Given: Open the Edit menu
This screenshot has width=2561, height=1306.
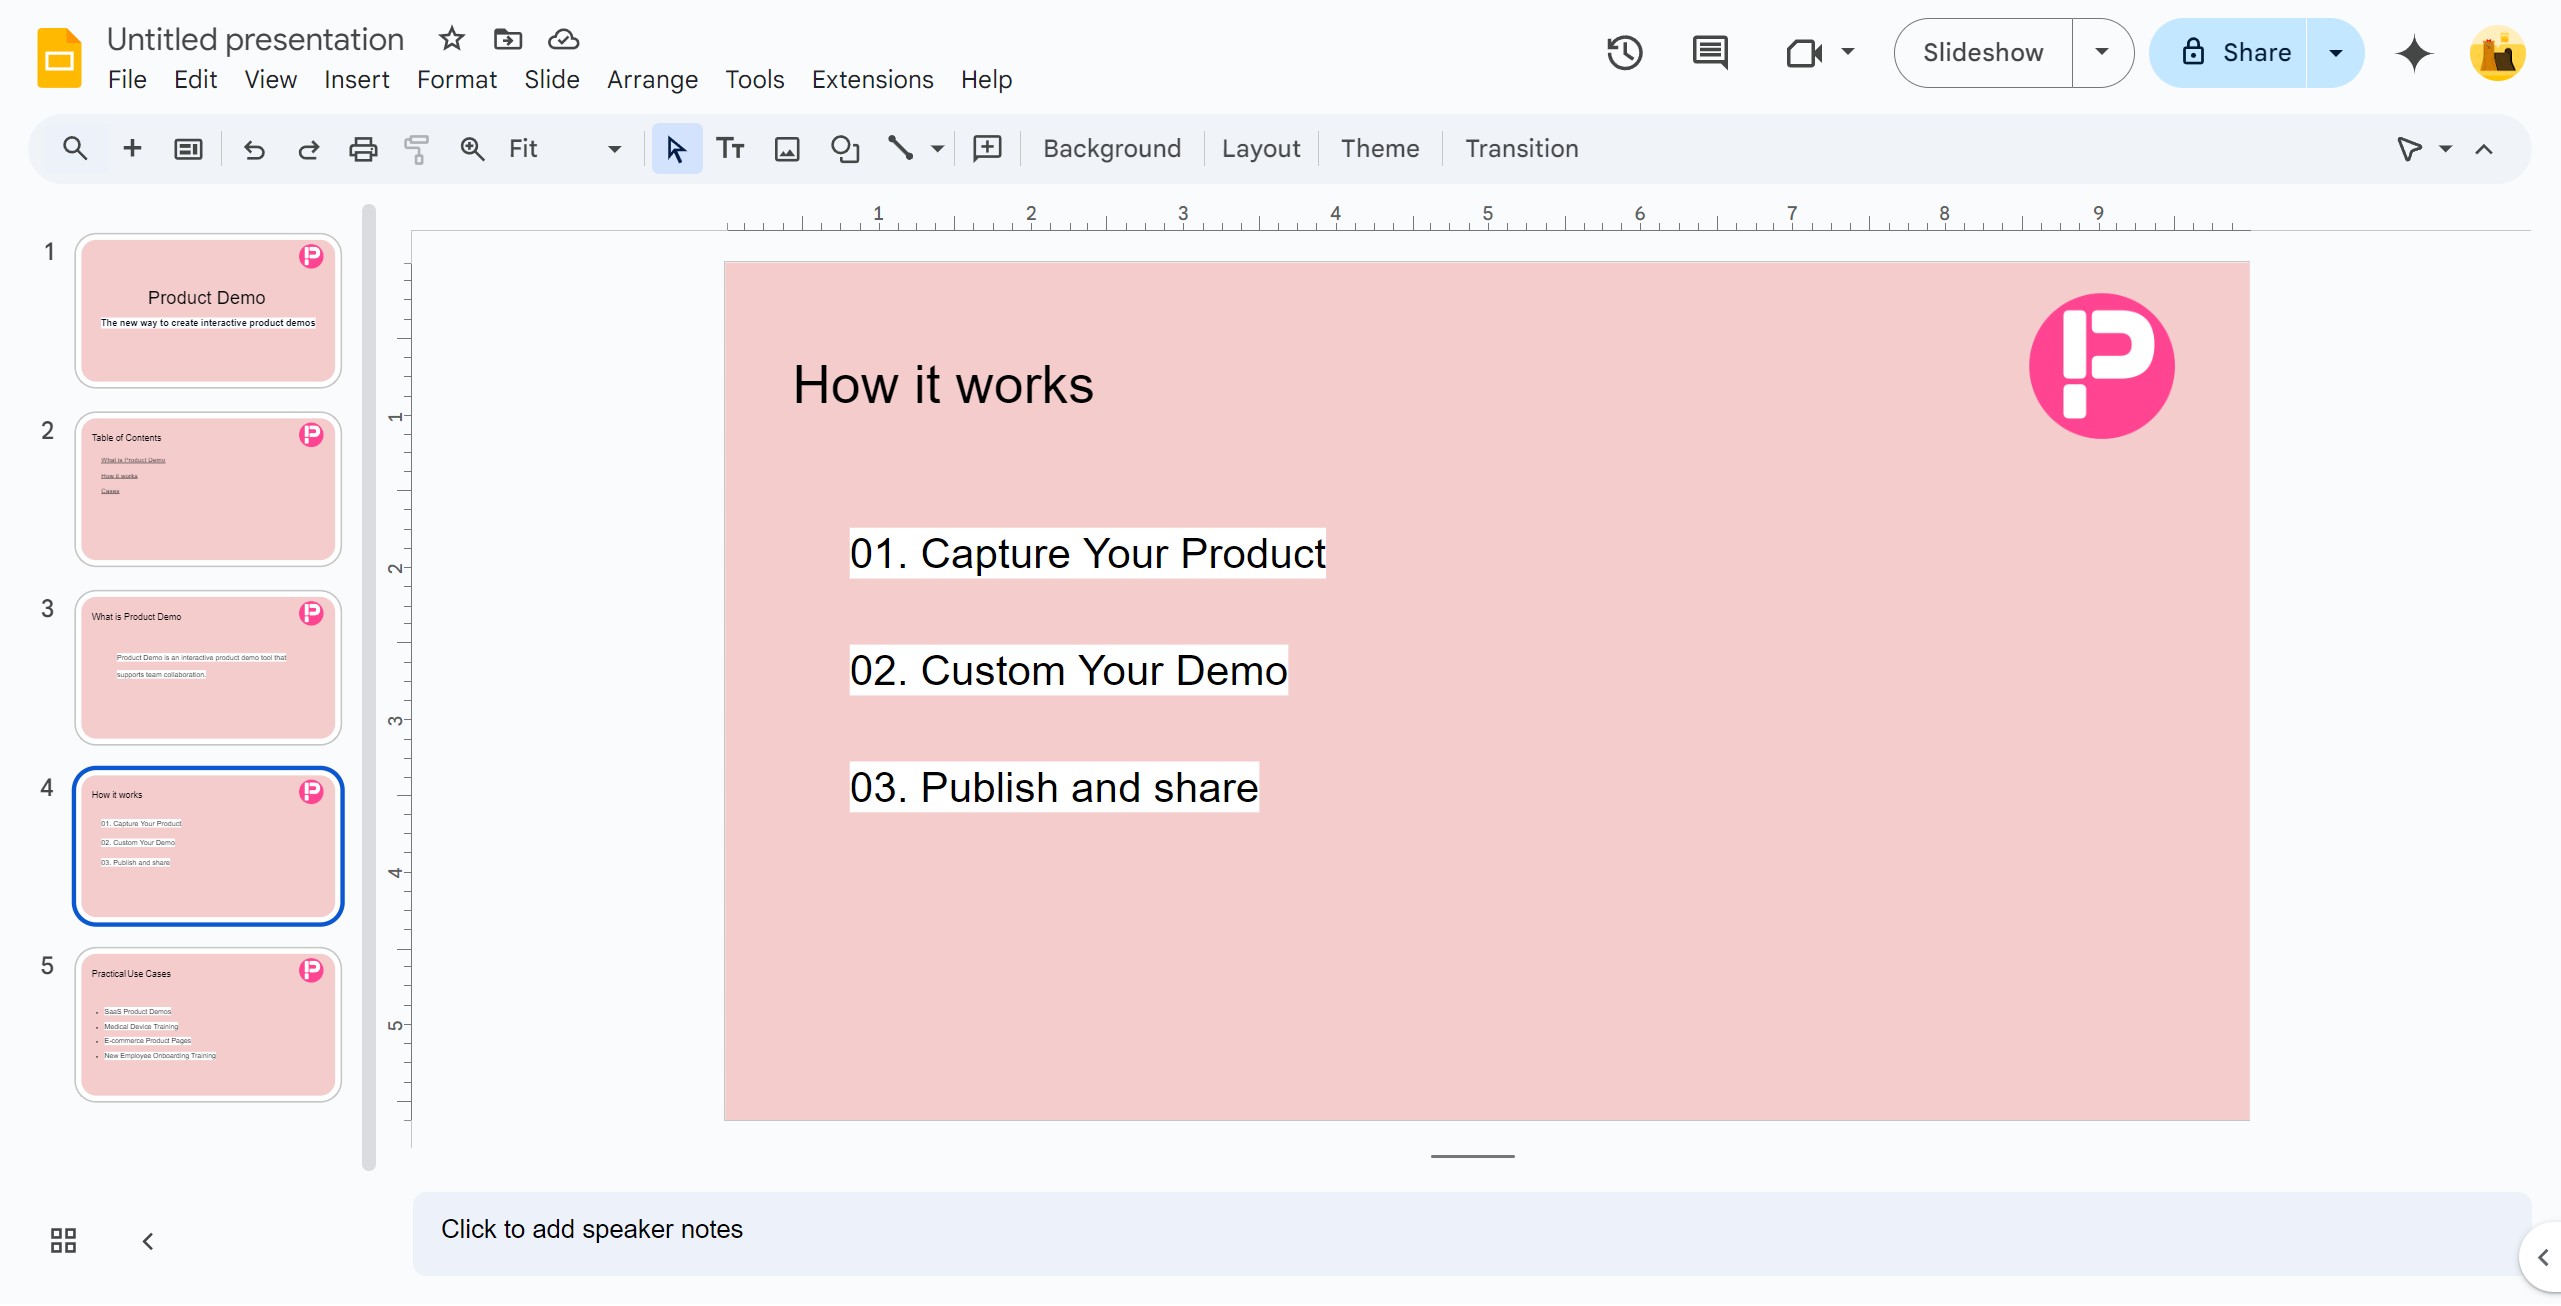Looking at the screenshot, I should pos(195,79).
